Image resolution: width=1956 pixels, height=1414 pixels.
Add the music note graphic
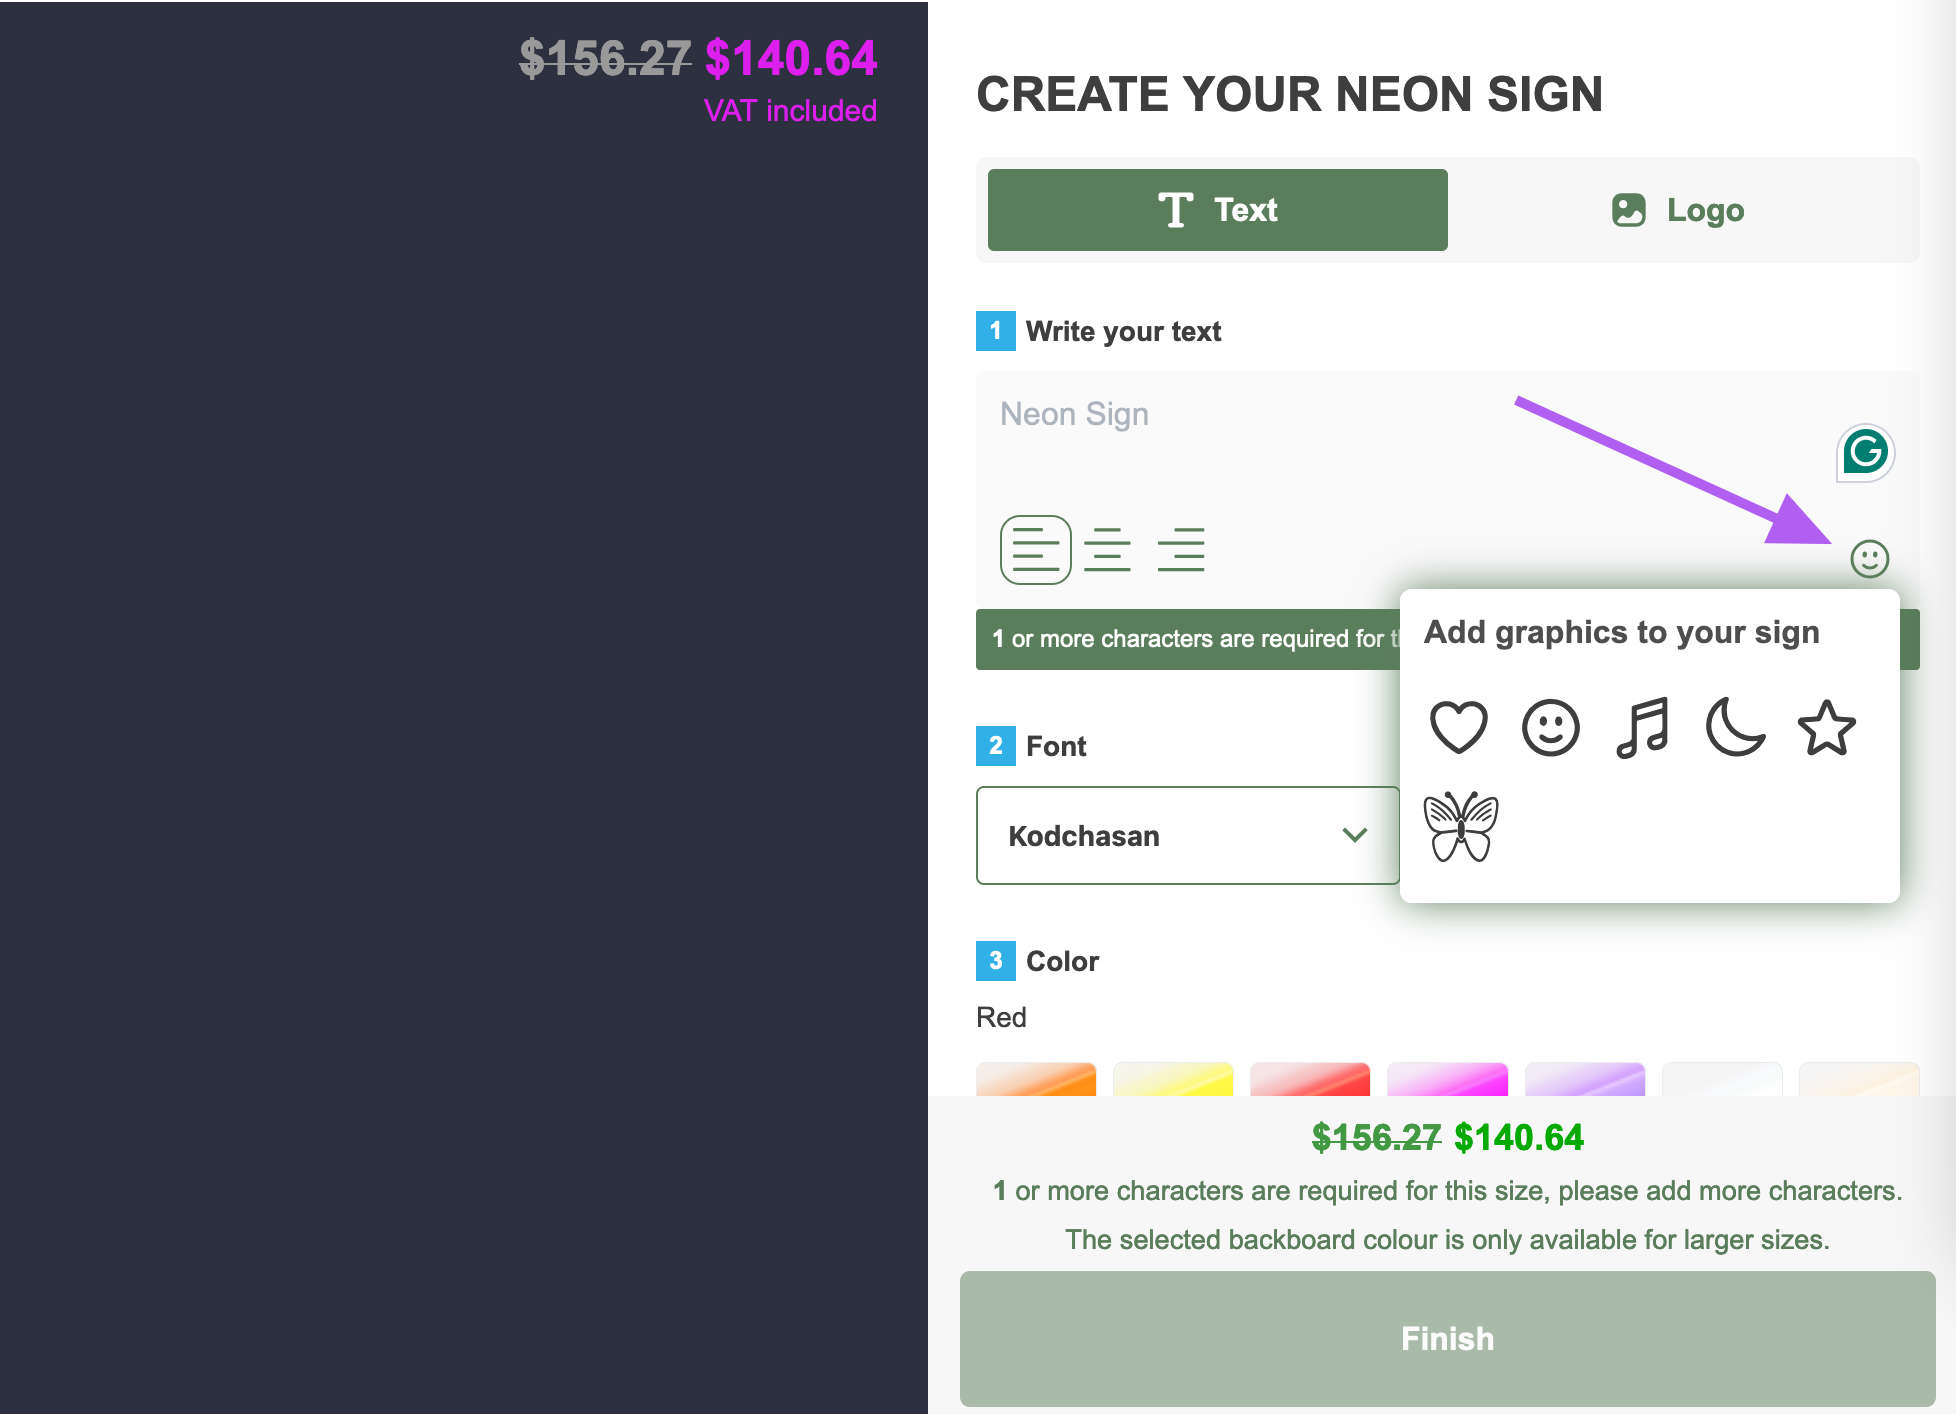click(1643, 727)
